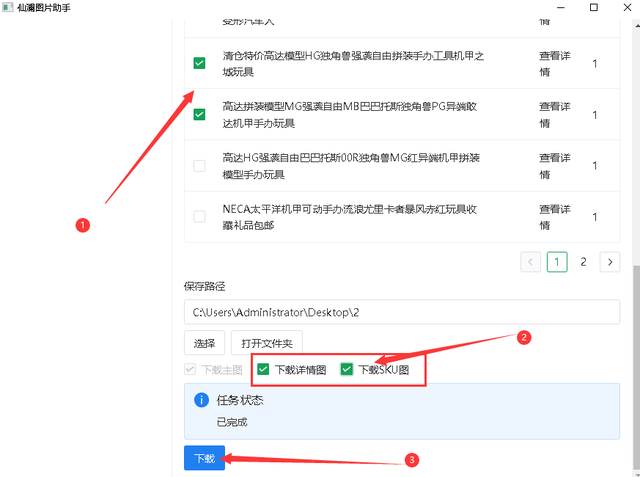This screenshot has height=477, width=640.
Task: Click the 选择 button to choose folder
Action: click(204, 343)
